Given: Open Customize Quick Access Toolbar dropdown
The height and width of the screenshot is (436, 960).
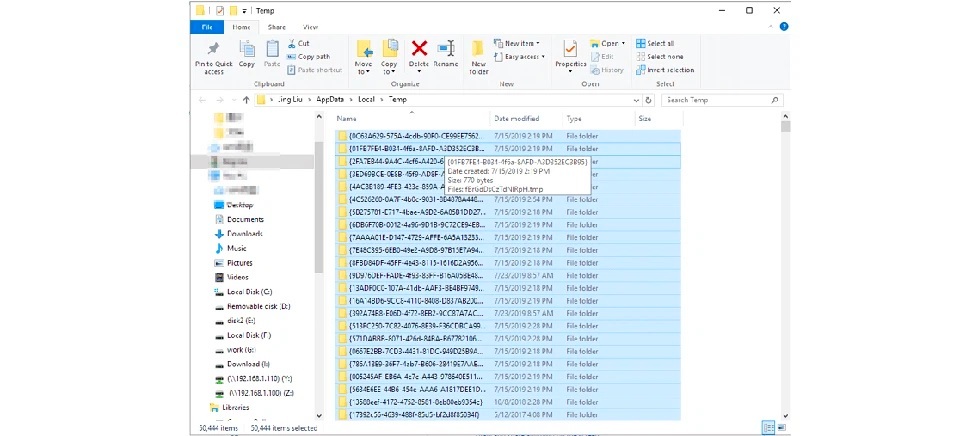Looking at the screenshot, I should point(244,10).
